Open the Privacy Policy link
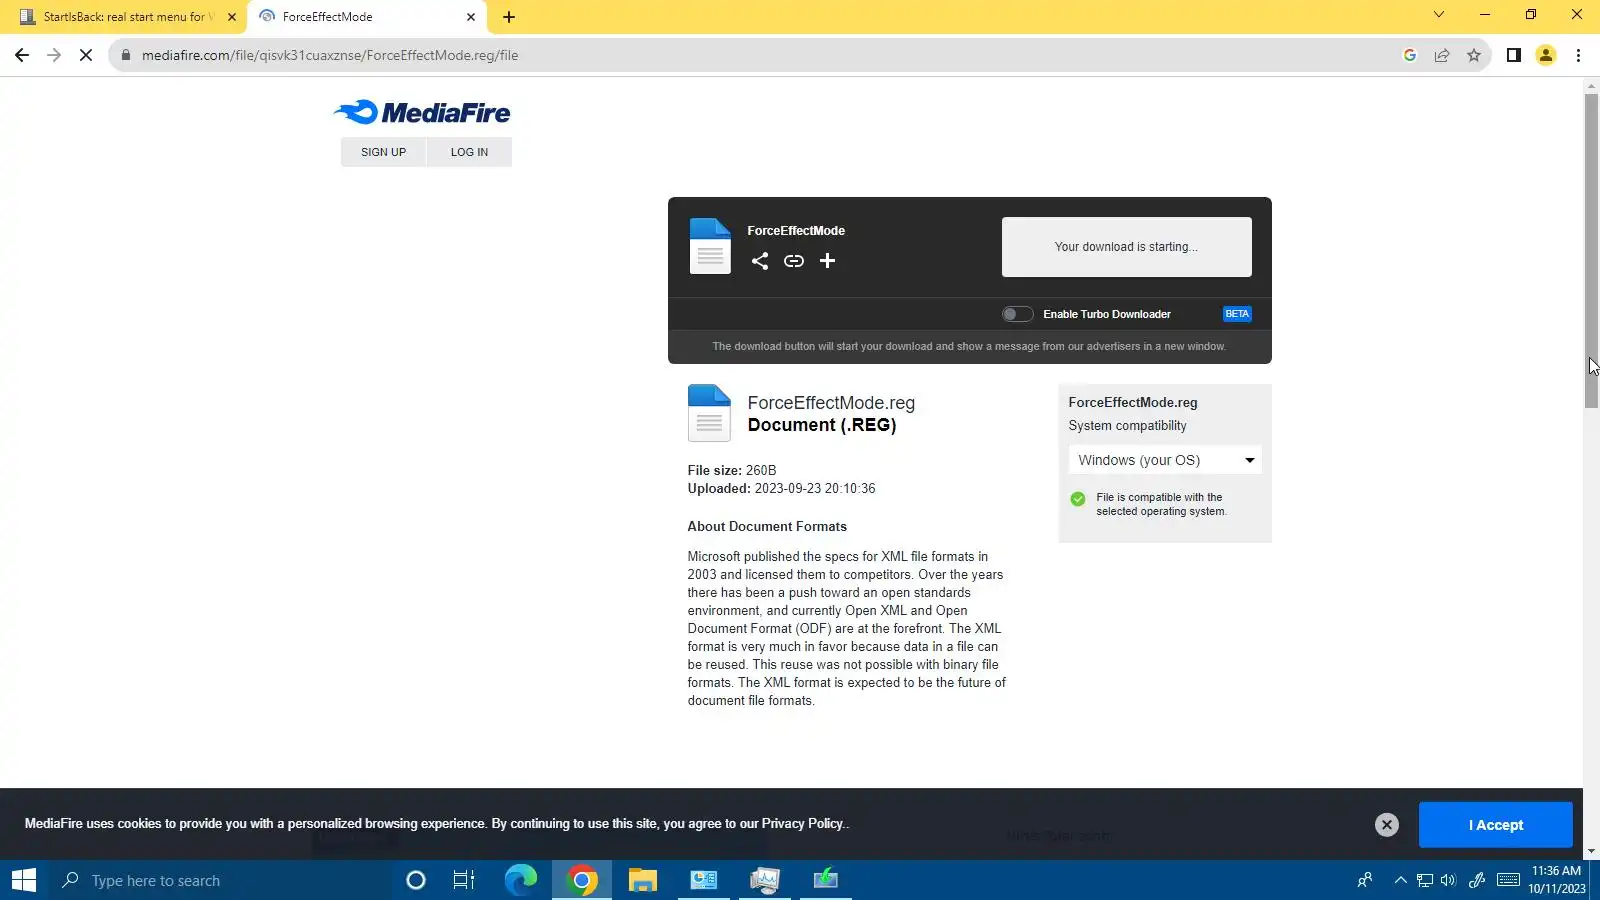 (803, 824)
